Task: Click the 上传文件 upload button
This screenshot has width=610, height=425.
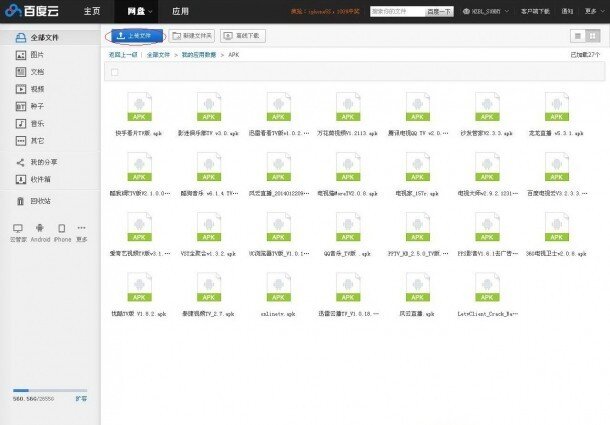Action: (137, 36)
